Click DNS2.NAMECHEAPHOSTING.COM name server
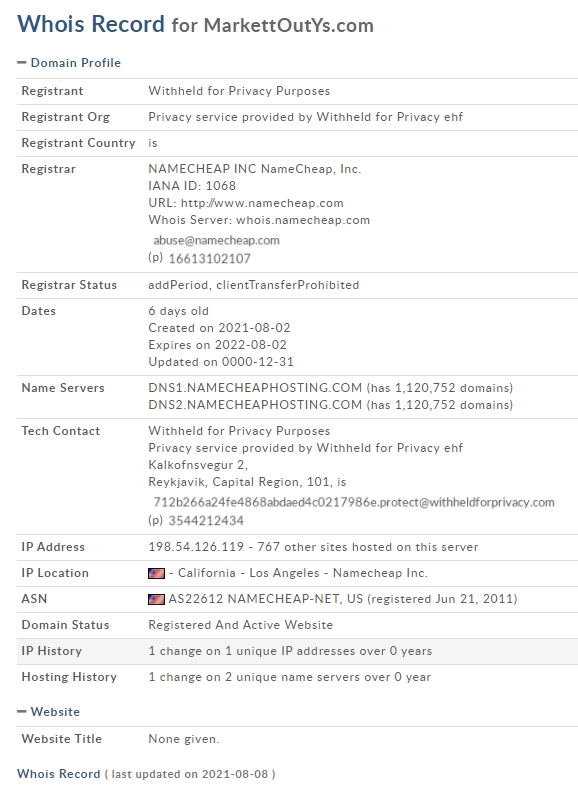 (x=255, y=405)
